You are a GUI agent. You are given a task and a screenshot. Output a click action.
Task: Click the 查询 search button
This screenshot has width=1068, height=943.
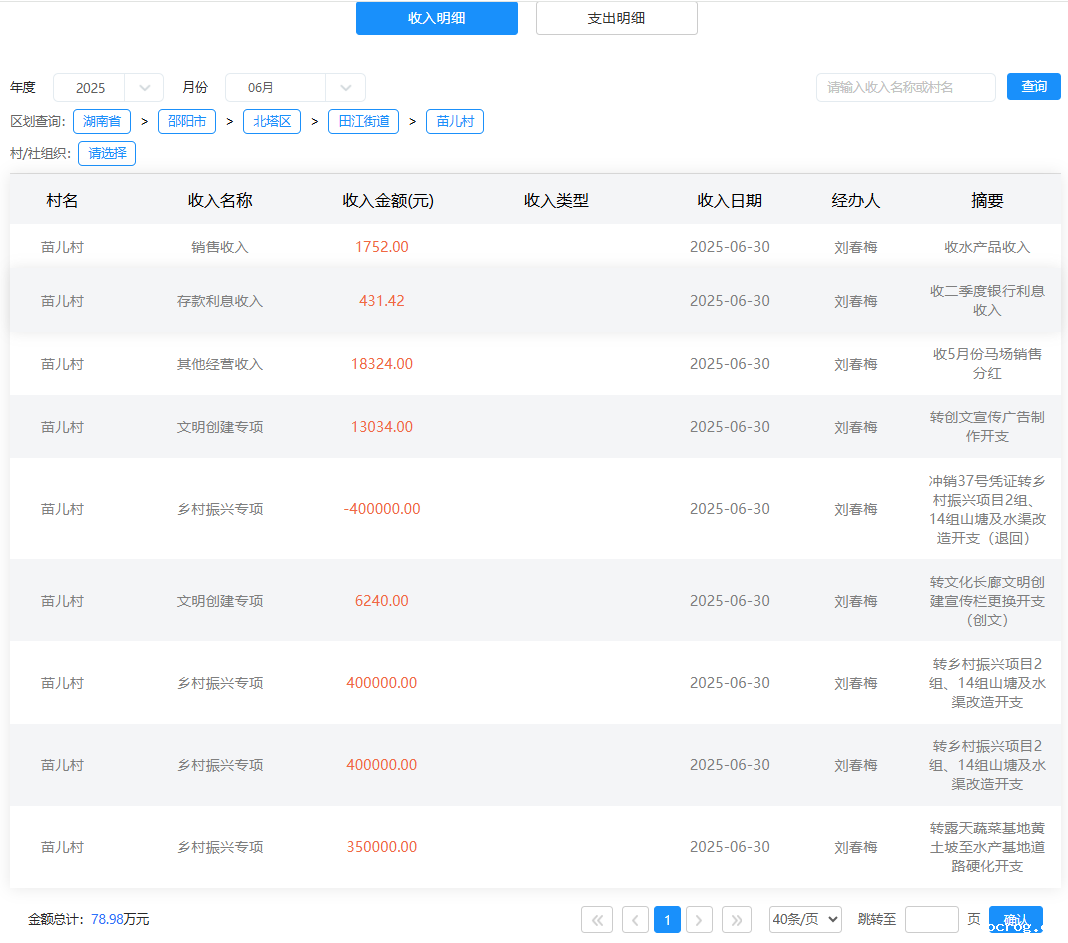[x=1033, y=87]
